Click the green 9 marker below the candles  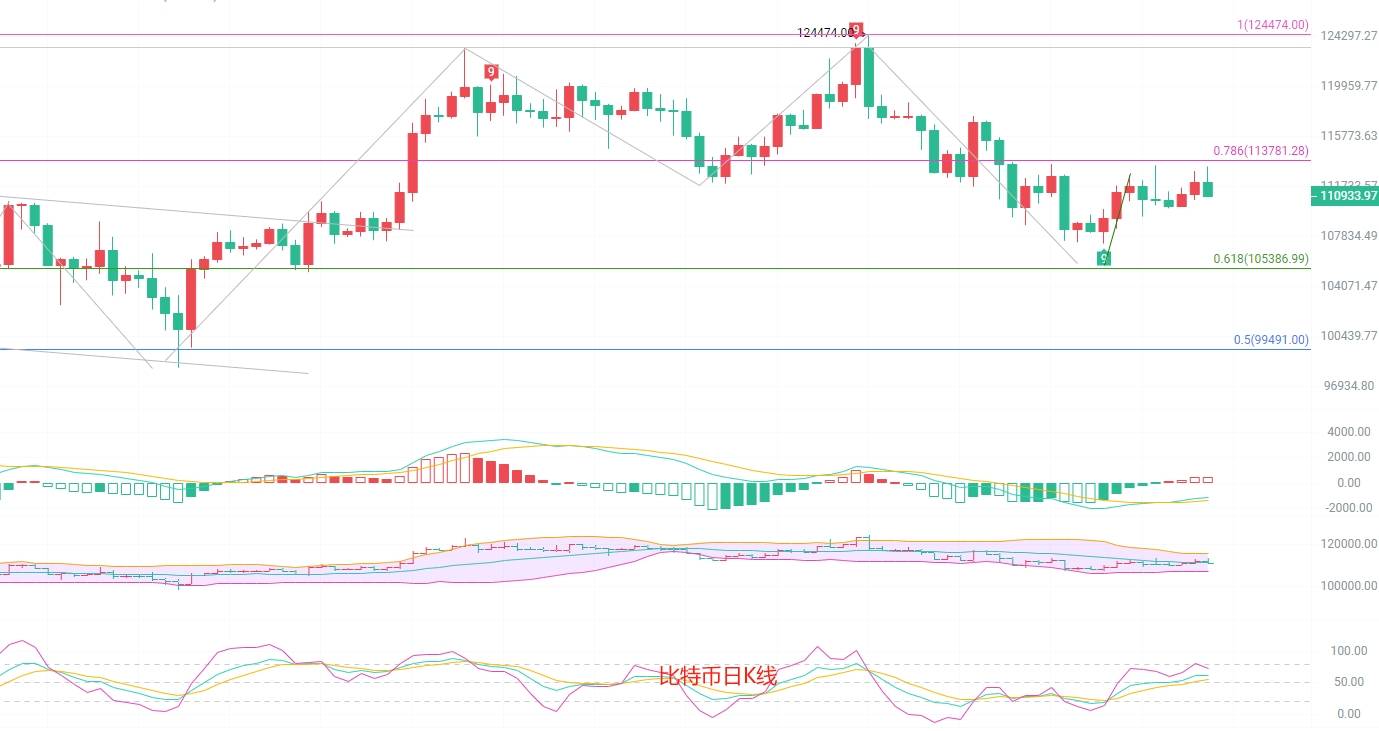(1104, 258)
